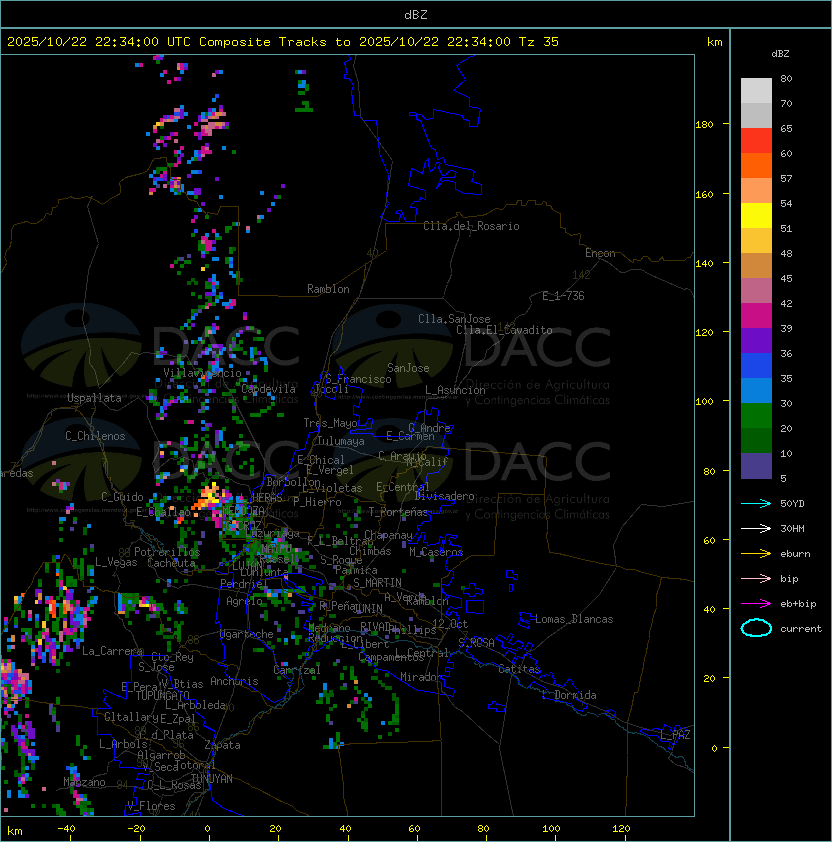Click the 'Capdevila' map label
The image size is (832, 842).
[268, 389]
